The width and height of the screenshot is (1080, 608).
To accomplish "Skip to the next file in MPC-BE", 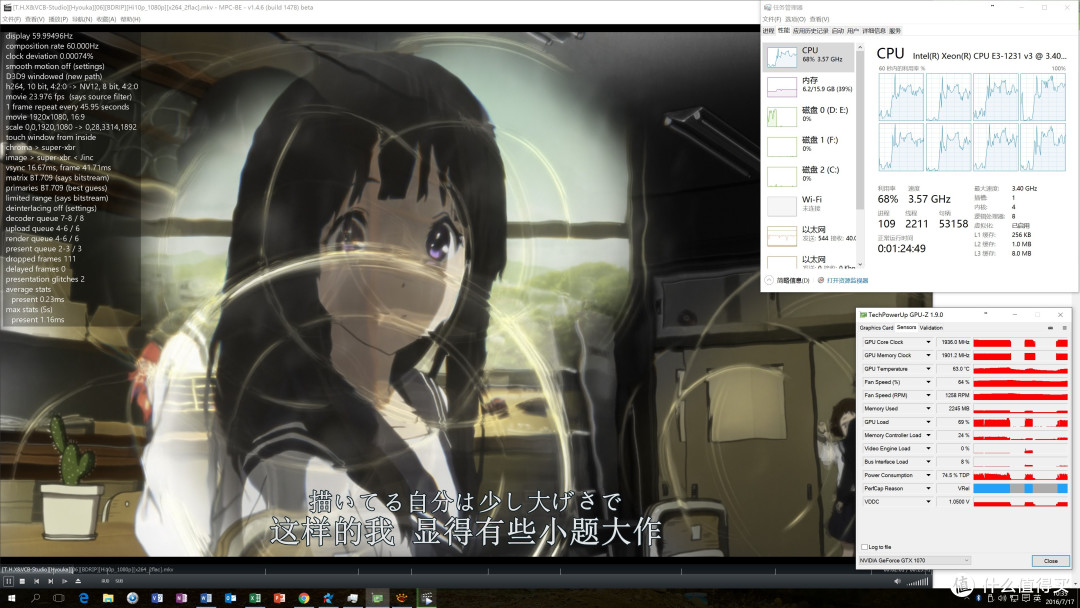I will pos(50,581).
